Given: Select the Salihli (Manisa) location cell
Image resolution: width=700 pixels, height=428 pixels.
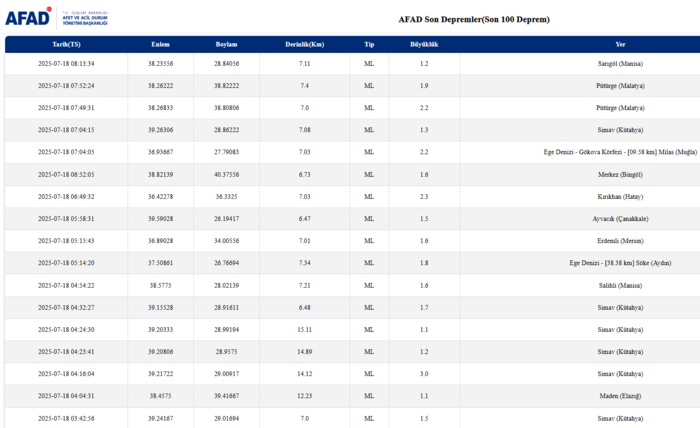Looking at the screenshot, I should point(620,285).
